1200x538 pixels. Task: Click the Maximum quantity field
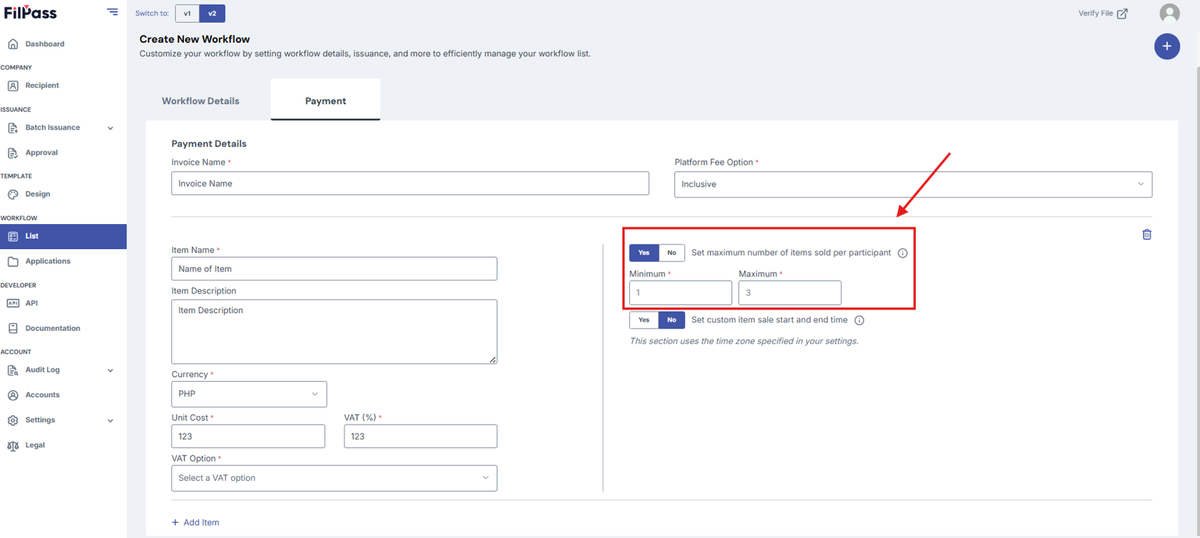(790, 292)
